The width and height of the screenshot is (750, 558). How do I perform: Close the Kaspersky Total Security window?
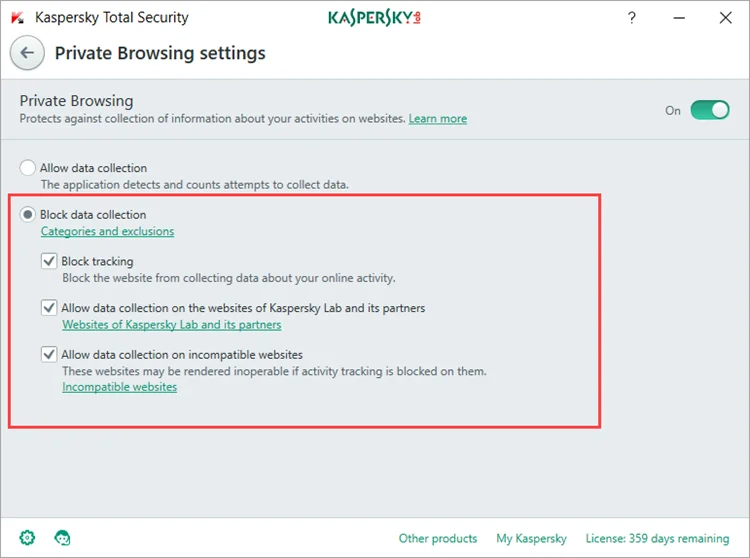pos(726,18)
